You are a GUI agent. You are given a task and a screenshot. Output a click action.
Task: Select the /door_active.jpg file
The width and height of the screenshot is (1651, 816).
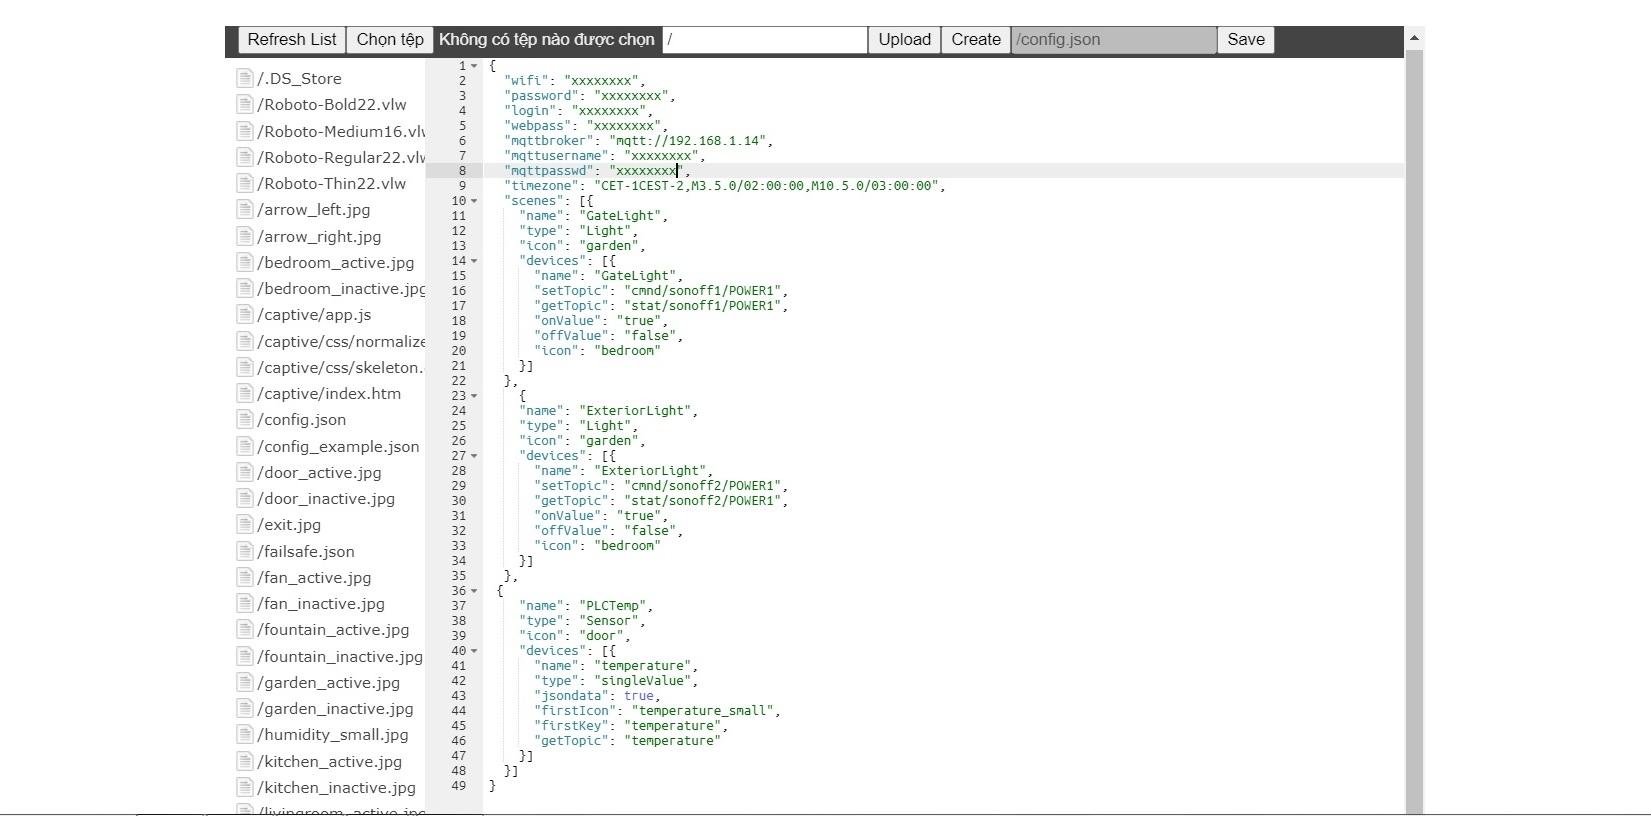pyautogui.click(x=319, y=473)
